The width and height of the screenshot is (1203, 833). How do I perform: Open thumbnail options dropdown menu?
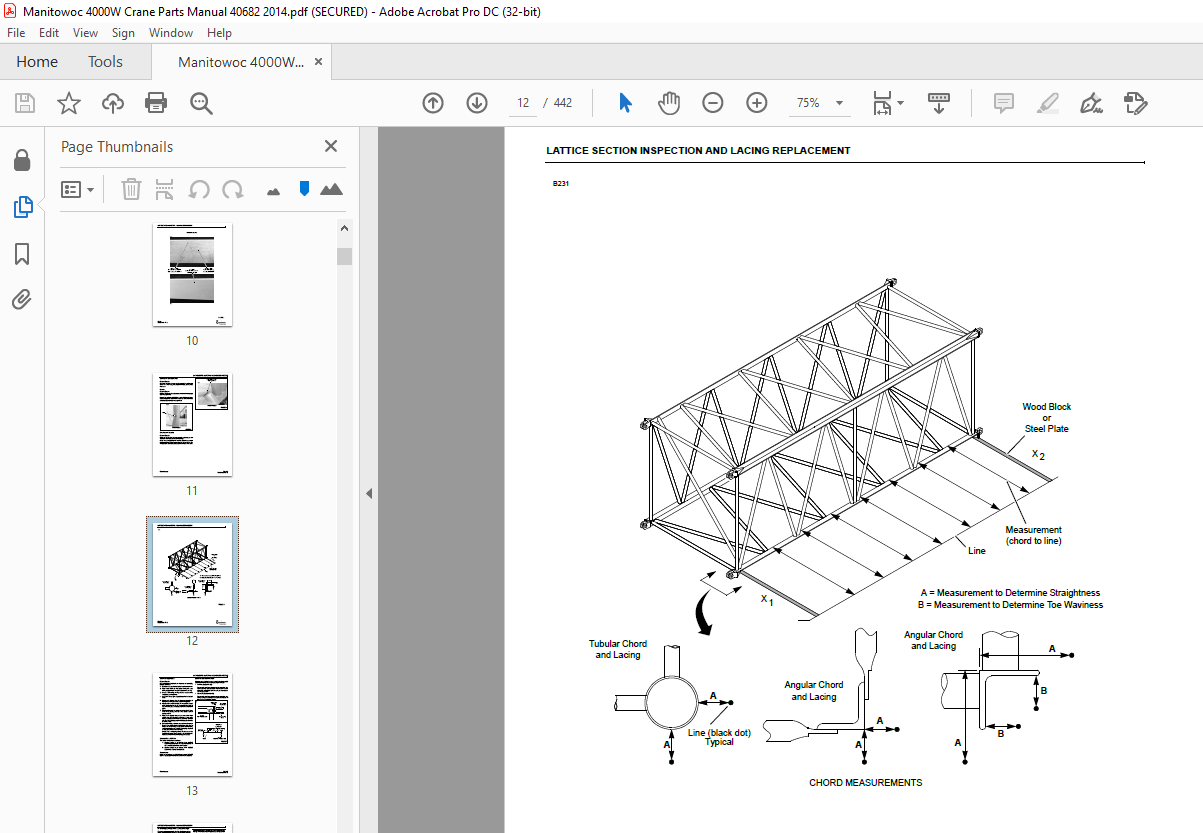click(x=78, y=189)
